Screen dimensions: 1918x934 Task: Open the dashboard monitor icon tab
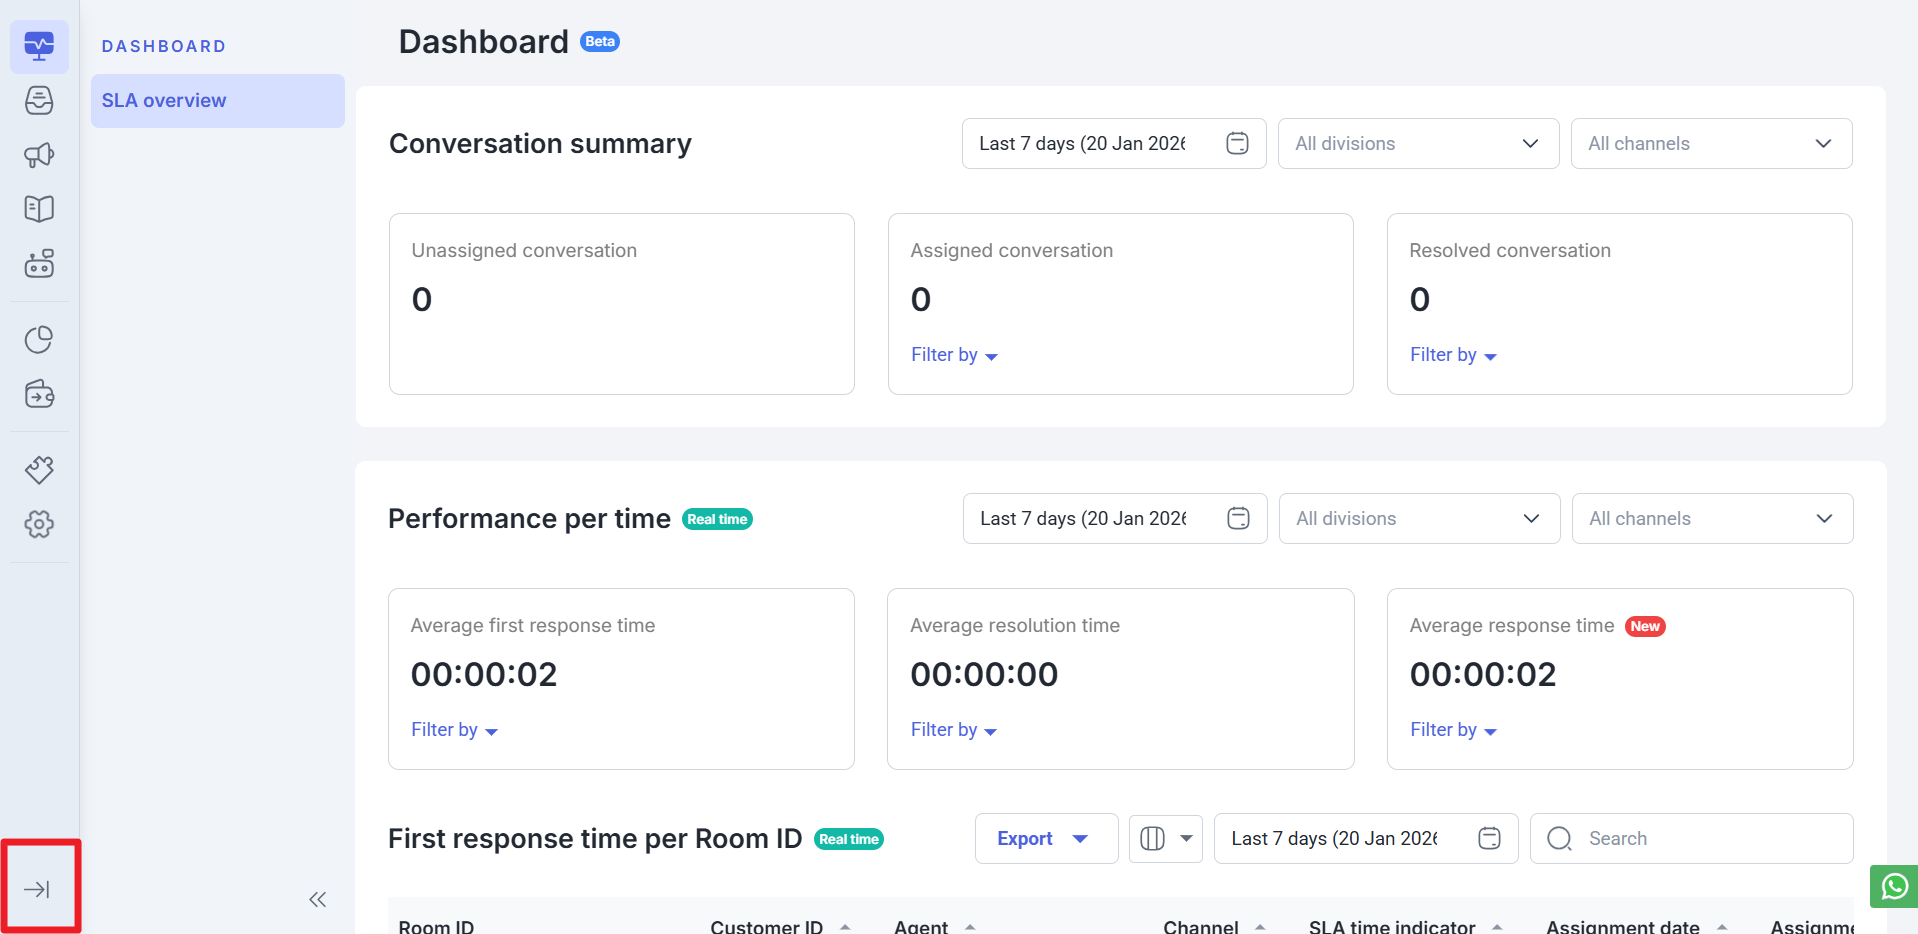point(39,46)
